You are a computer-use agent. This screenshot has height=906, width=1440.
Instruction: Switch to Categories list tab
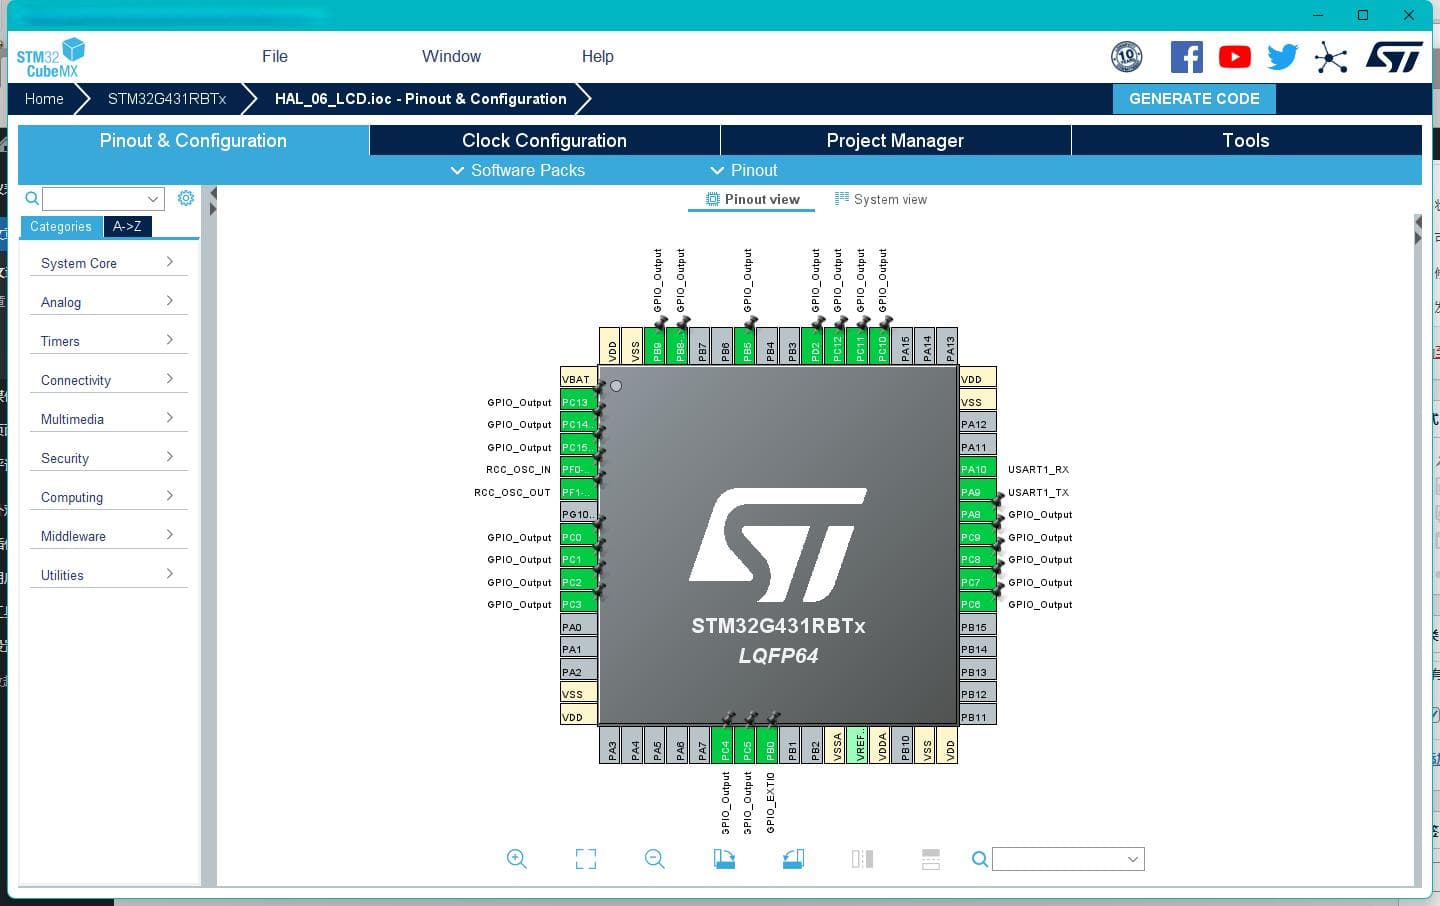61,226
